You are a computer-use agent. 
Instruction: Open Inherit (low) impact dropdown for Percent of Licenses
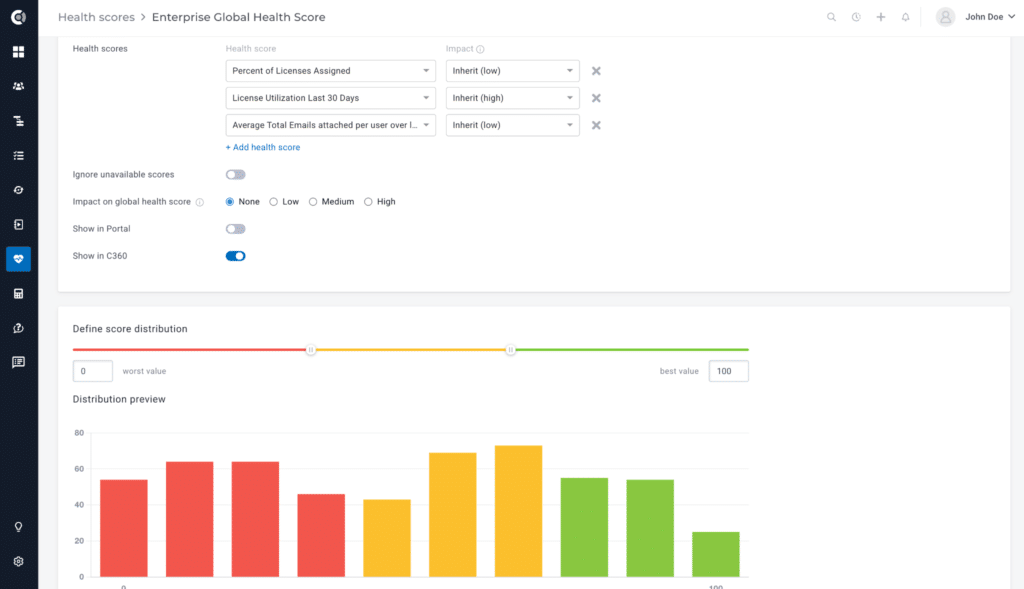coord(513,71)
